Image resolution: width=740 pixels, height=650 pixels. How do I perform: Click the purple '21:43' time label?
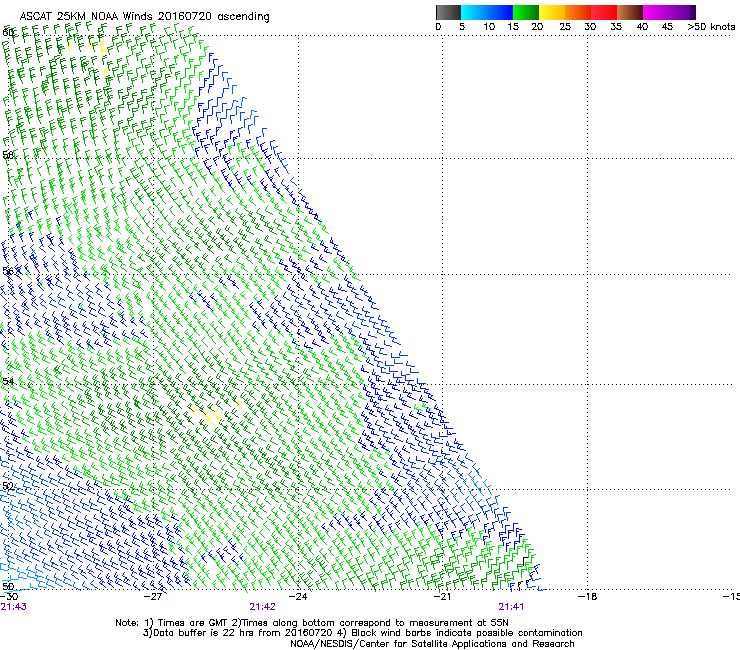click(x=14, y=607)
